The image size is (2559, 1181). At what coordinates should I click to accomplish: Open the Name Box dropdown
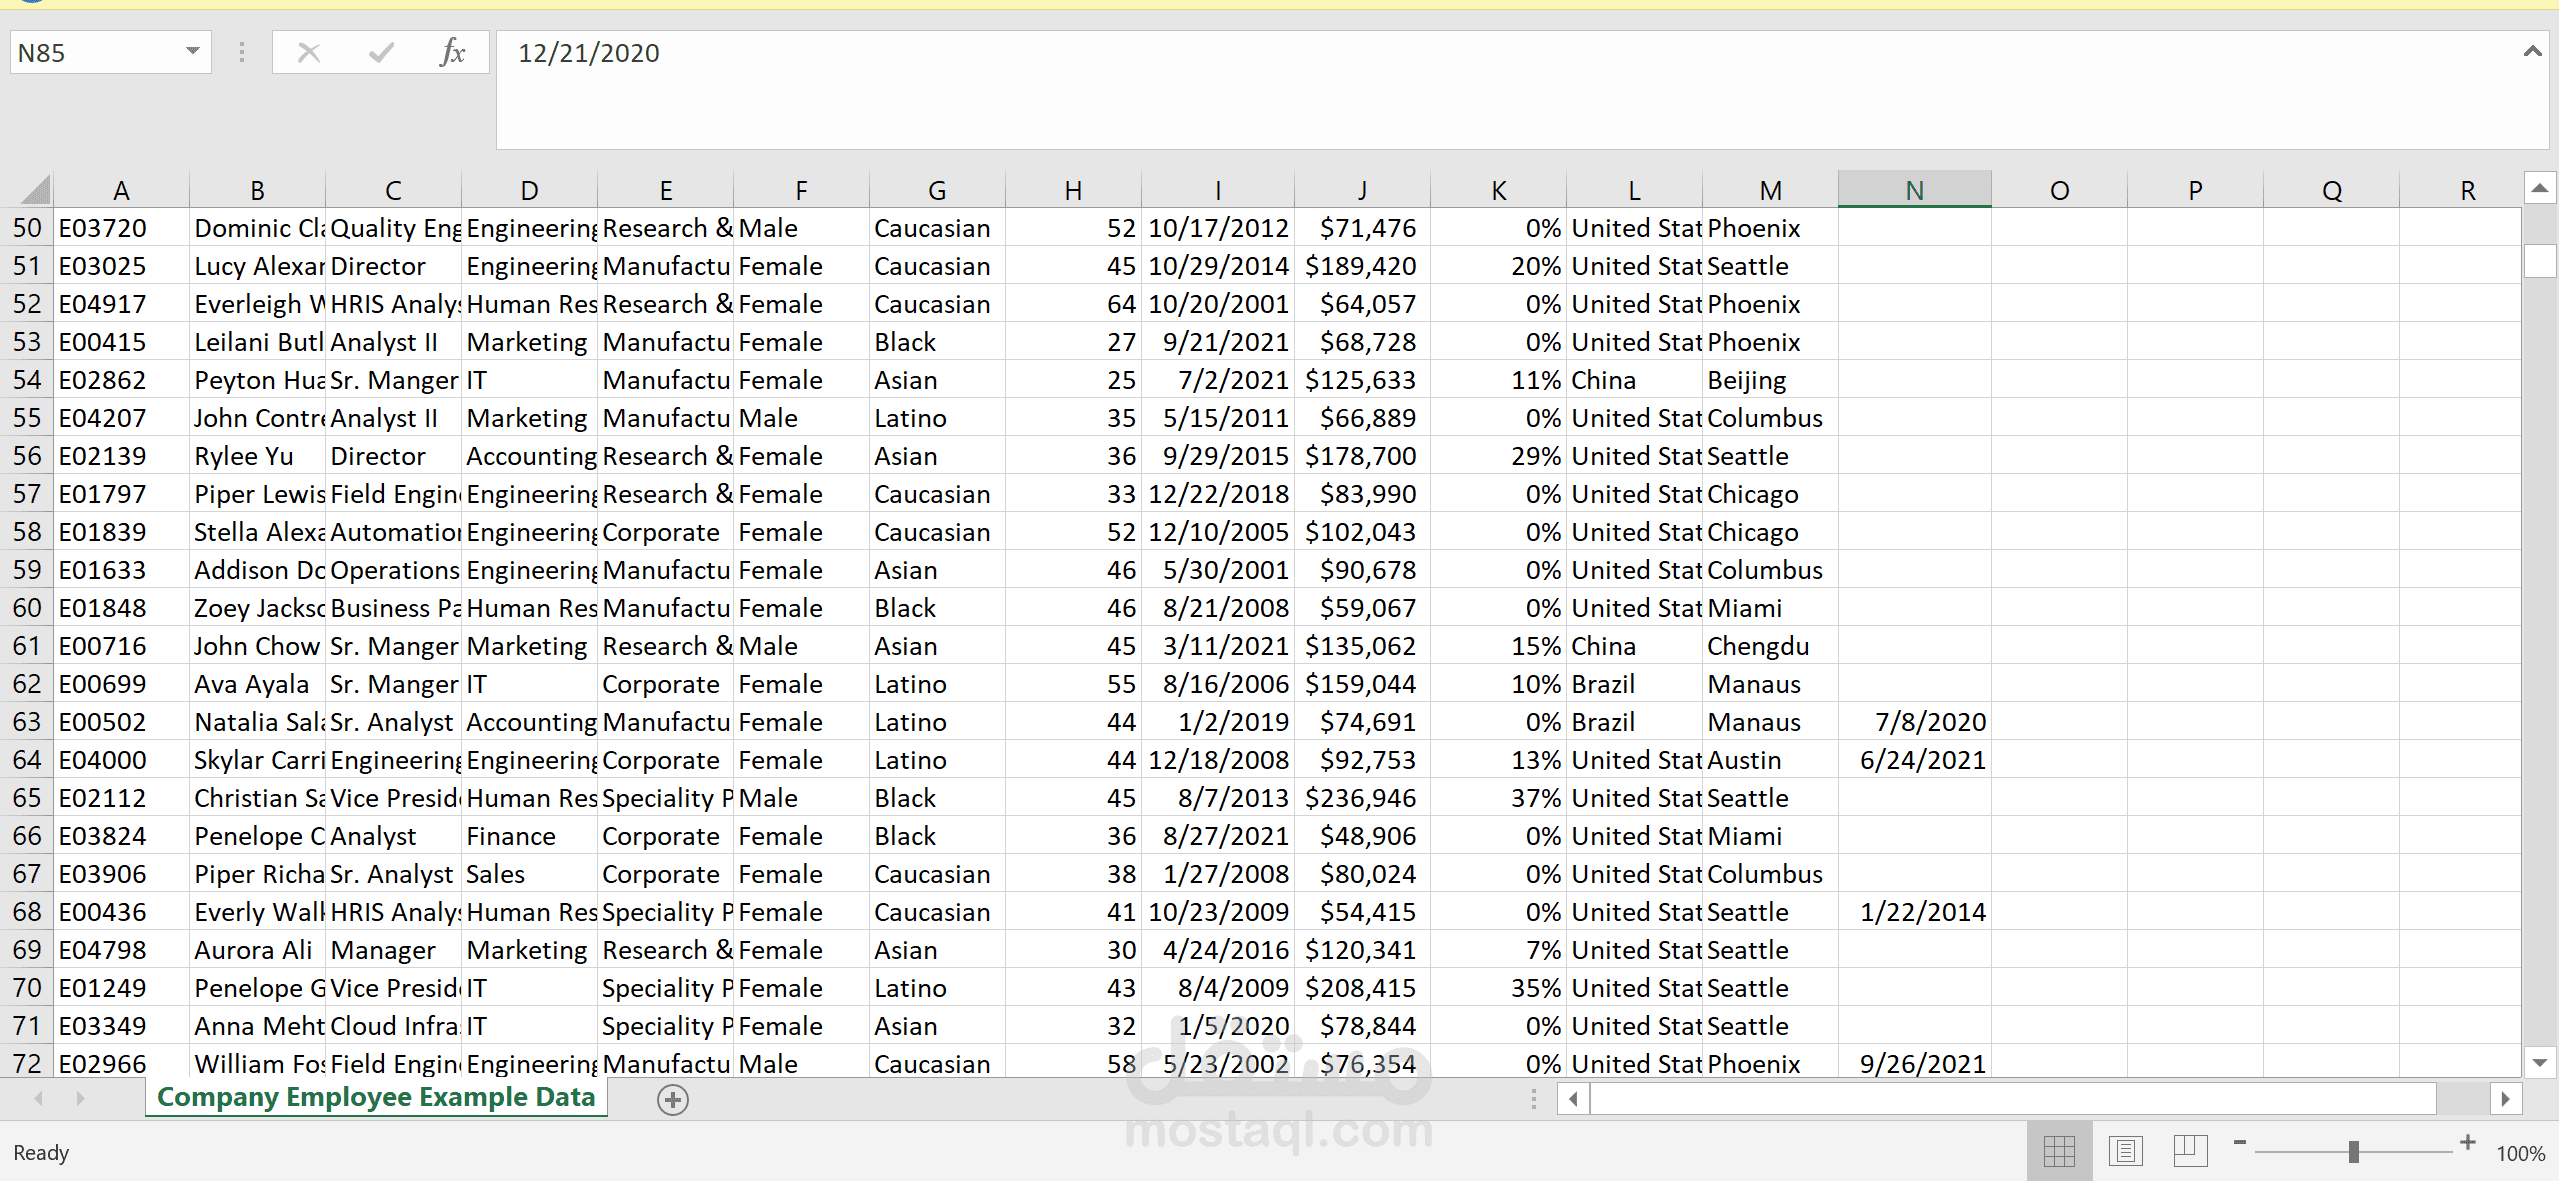coord(192,52)
